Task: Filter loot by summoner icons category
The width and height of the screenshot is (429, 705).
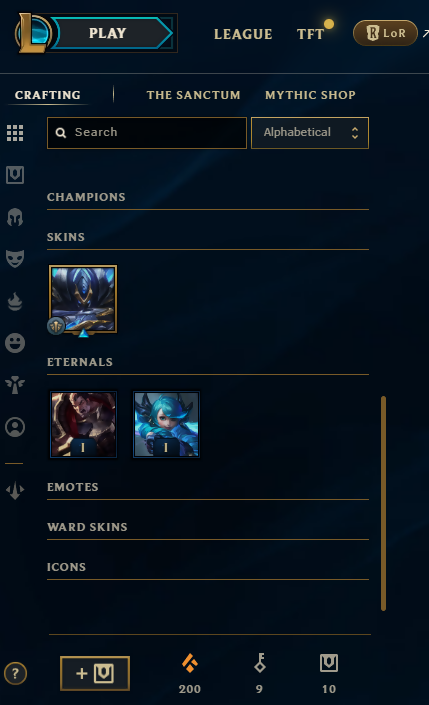Action: pos(15,427)
